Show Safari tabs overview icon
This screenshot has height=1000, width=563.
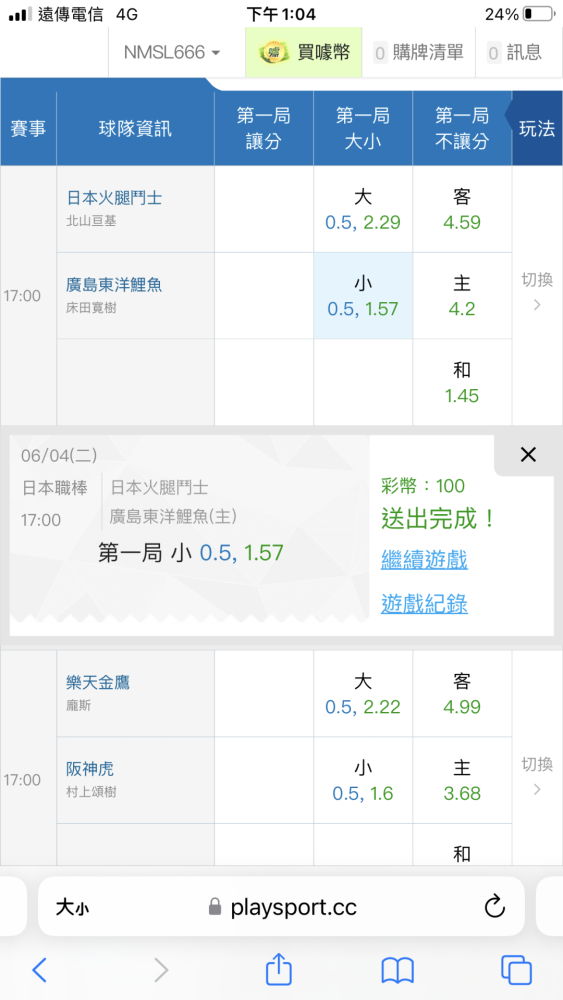[x=516, y=970]
